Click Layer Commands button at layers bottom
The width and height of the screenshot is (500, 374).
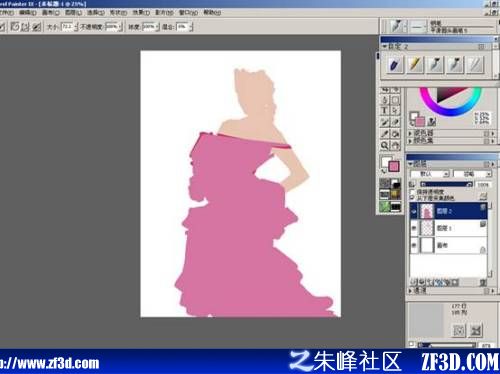click(x=414, y=283)
